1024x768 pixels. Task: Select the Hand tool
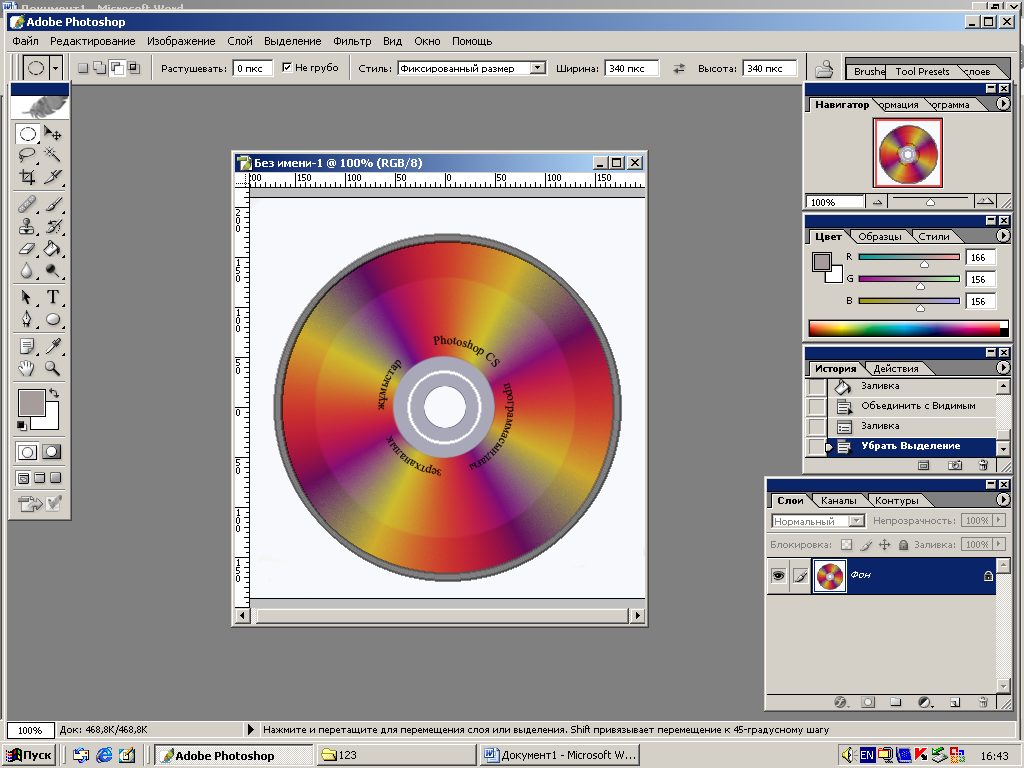click(27, 368)
